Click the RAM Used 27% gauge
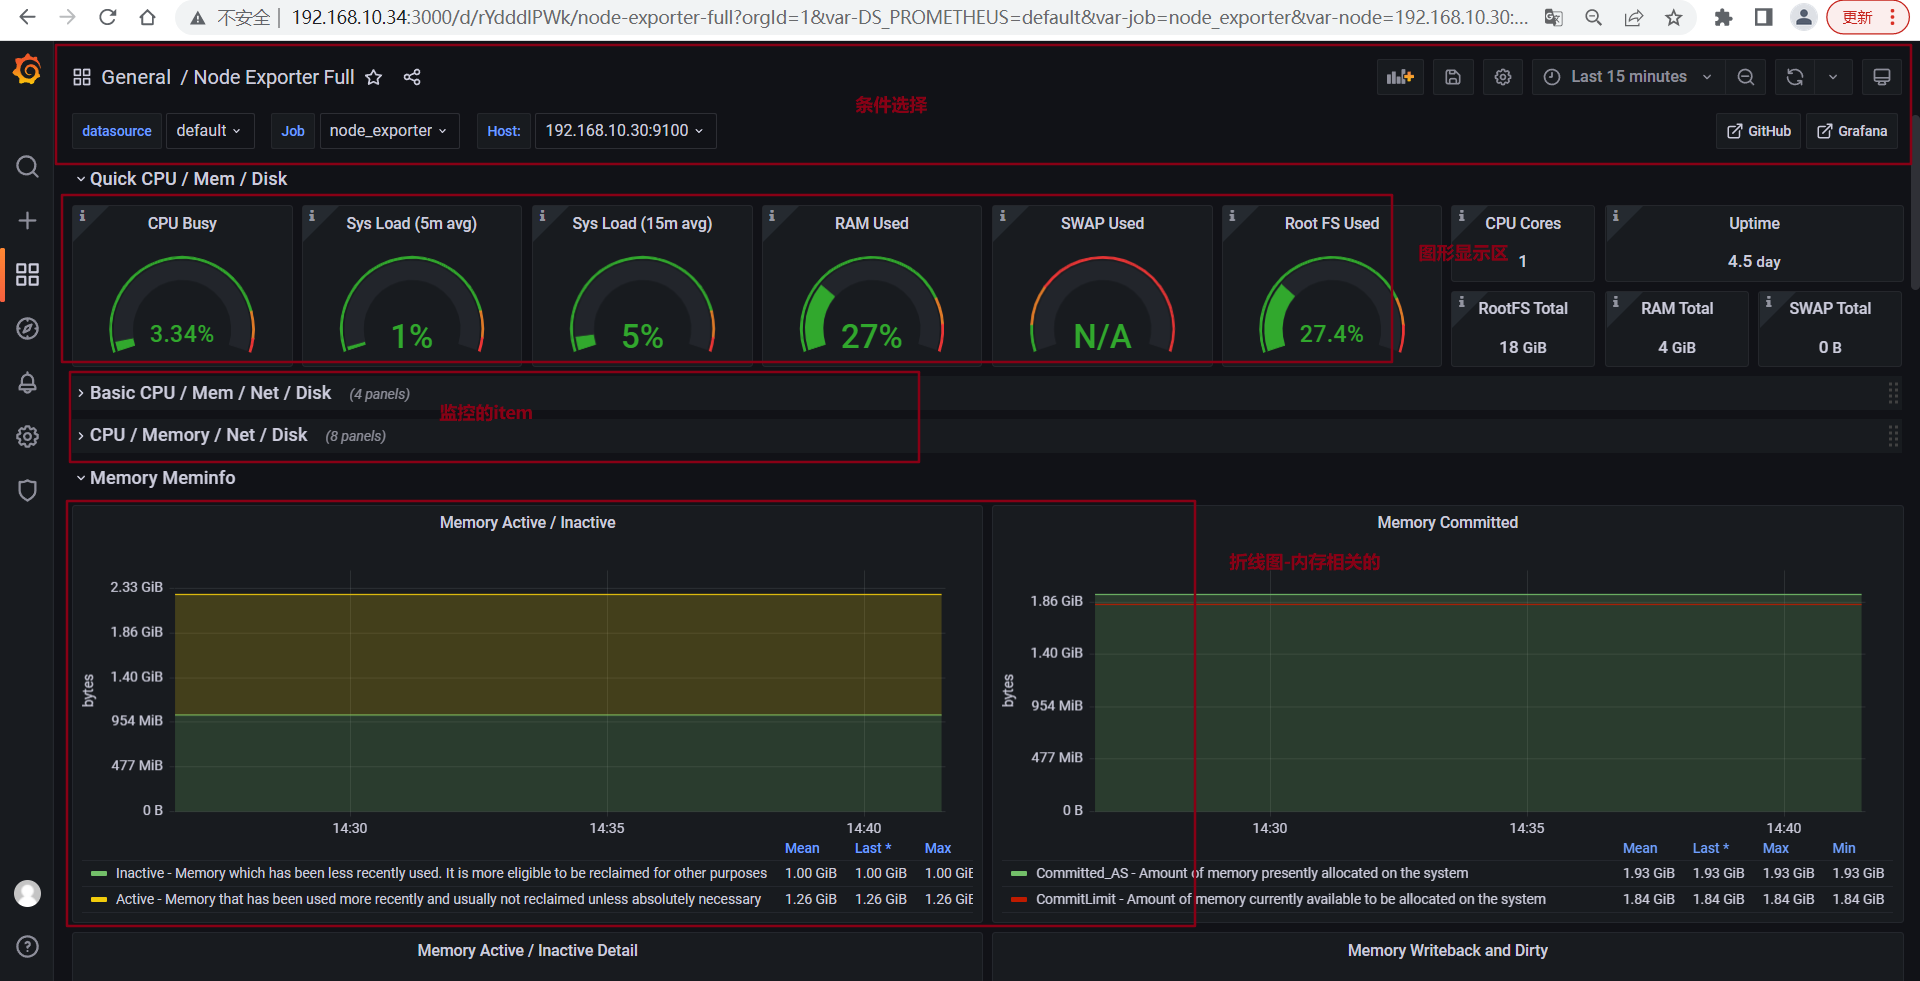This screenshot has width=1920, height=981. coord(872,305)
